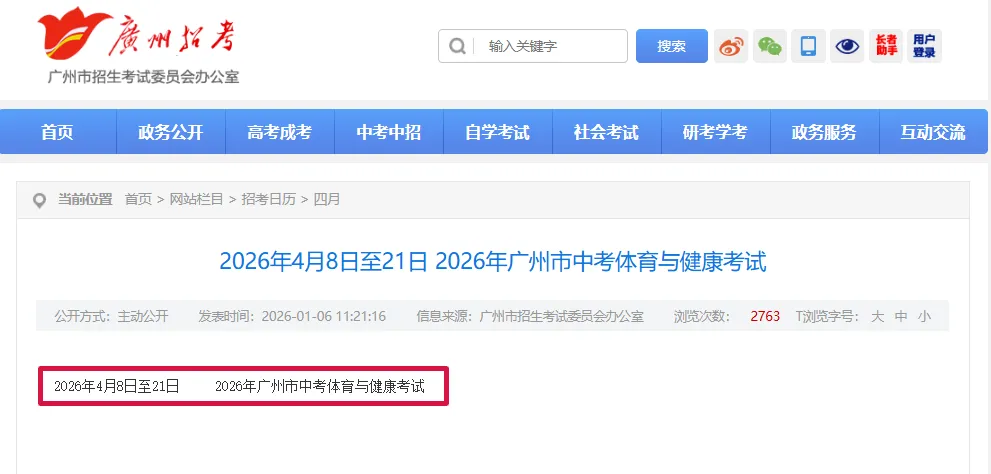Screen dimensions: 991x474
Task: Toggle the accessibility eye icon
Action: coord(847,46)
